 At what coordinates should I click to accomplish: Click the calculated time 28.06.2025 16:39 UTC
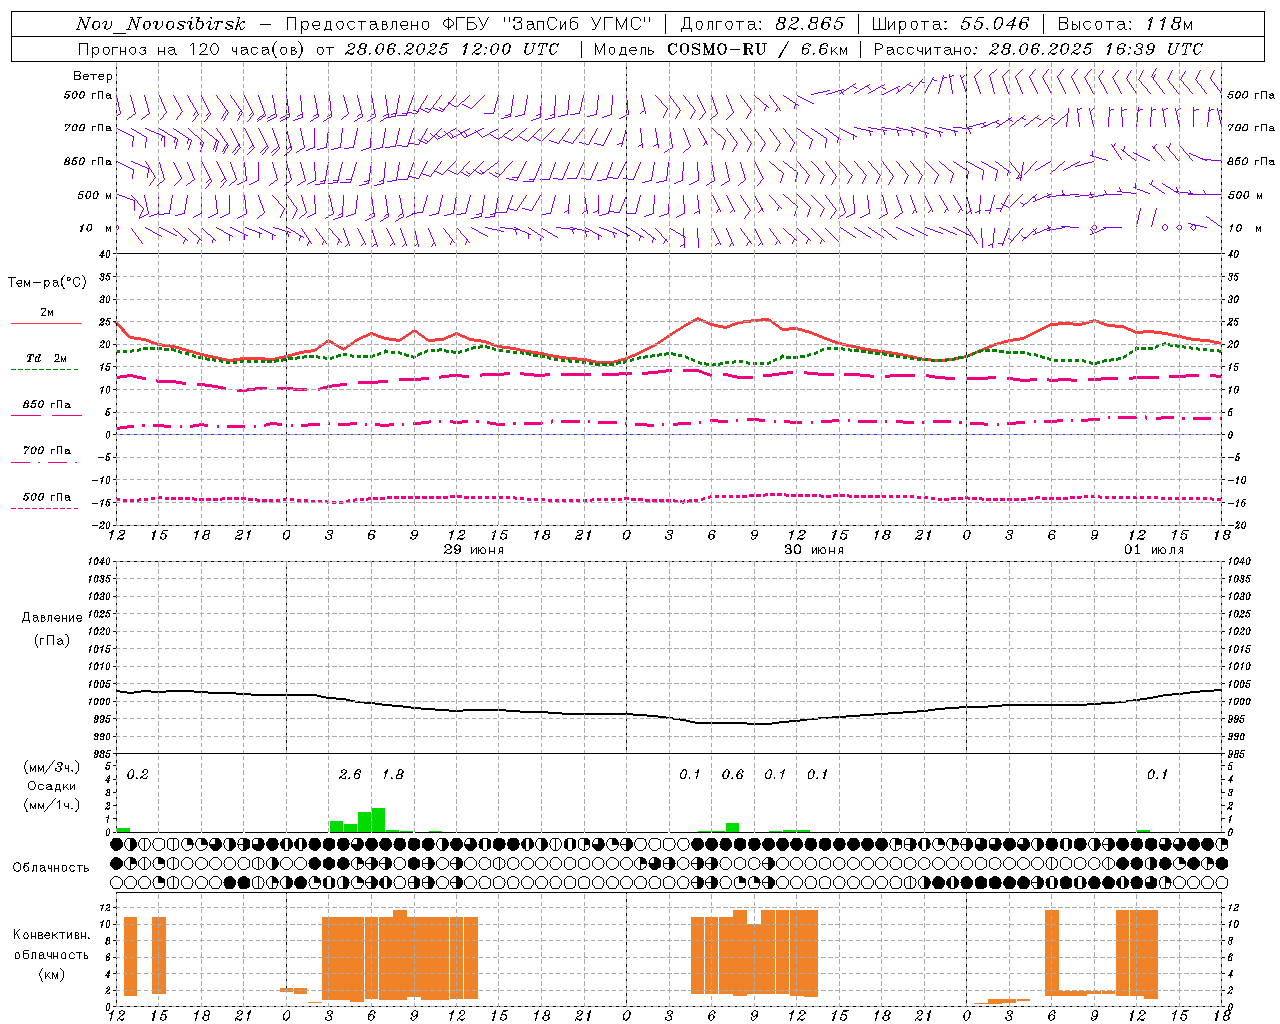pyautogui.click(x=1095, y=49)
